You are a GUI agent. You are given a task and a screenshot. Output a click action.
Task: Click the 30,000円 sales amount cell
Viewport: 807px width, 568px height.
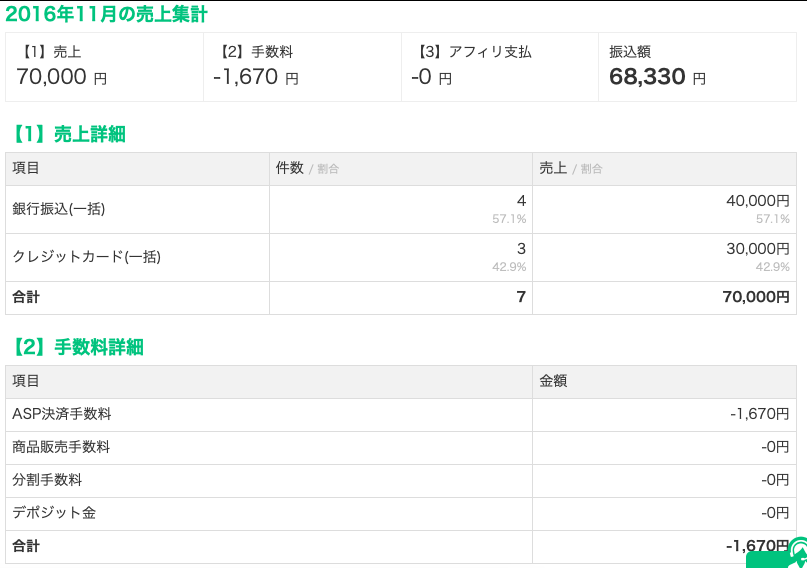[757, 249]
